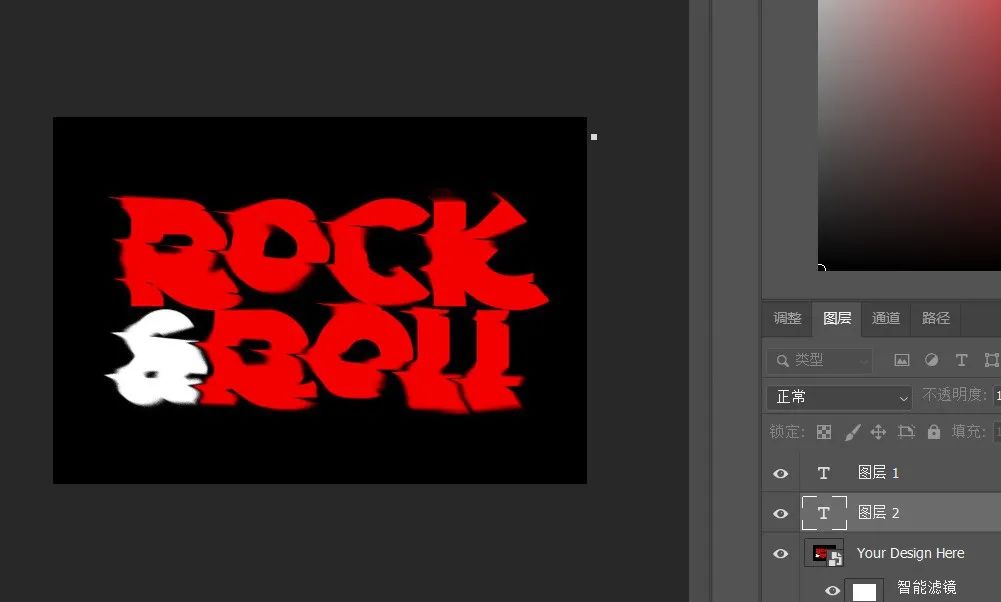Select the 智能滤镜 white mask thumbnail
The height and width of the screenshot is (602, 1001).
pos(864,591)
